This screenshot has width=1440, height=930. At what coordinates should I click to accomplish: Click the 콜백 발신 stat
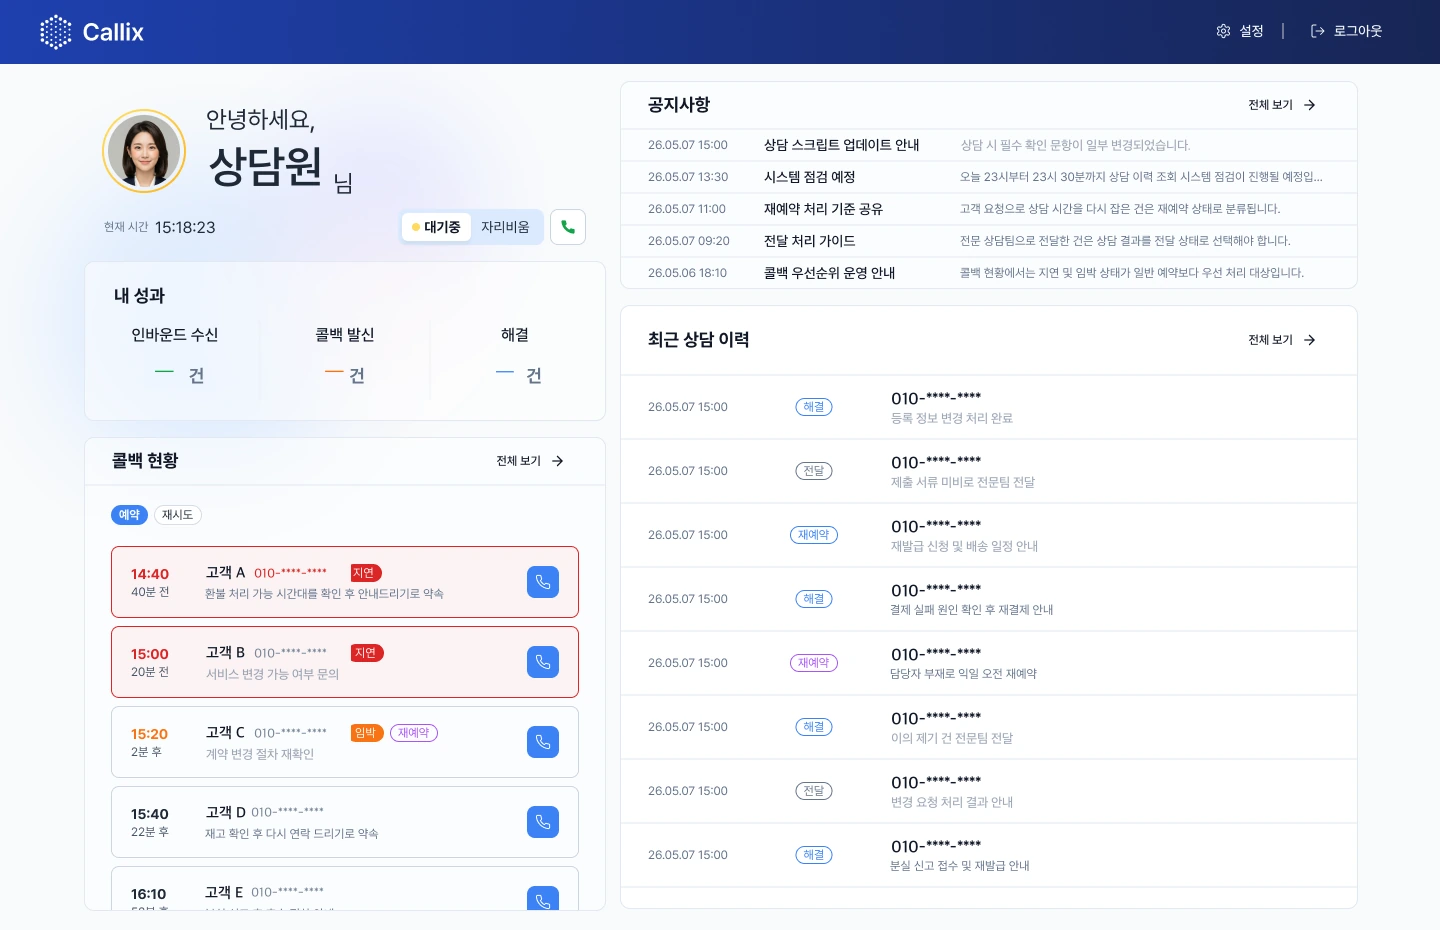click(x=345, y=356)
